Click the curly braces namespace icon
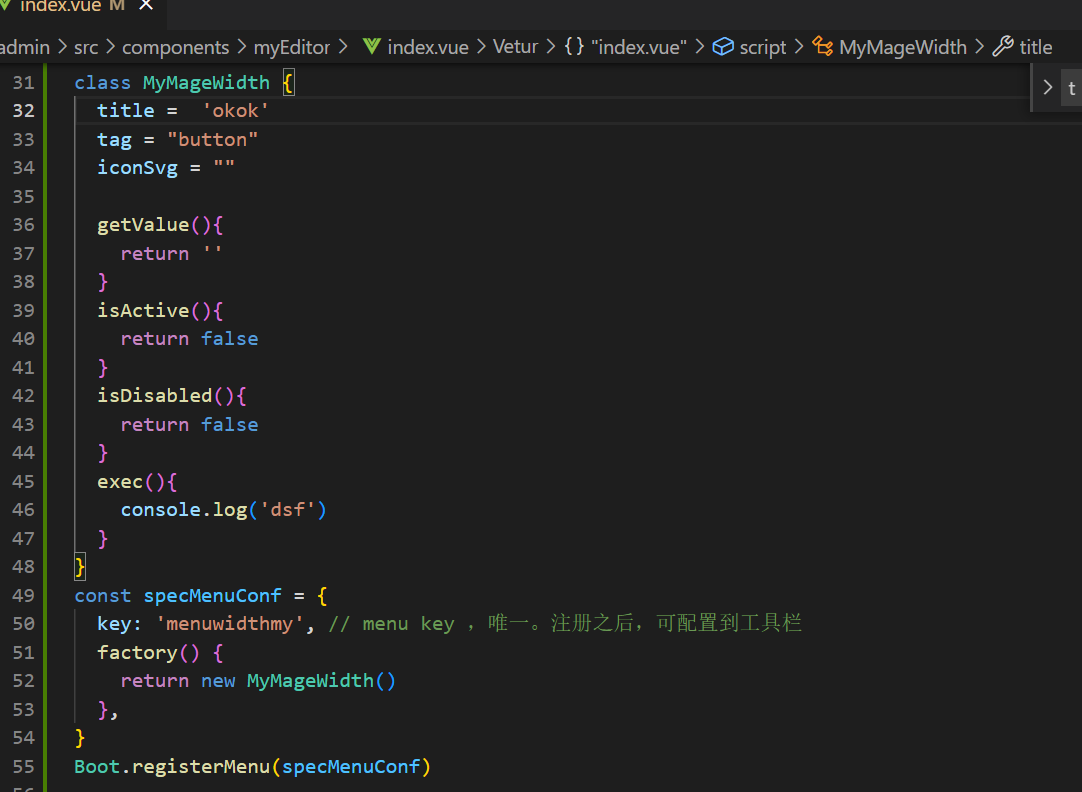Screen dimensions: 1082x792 tap(574, 47)
